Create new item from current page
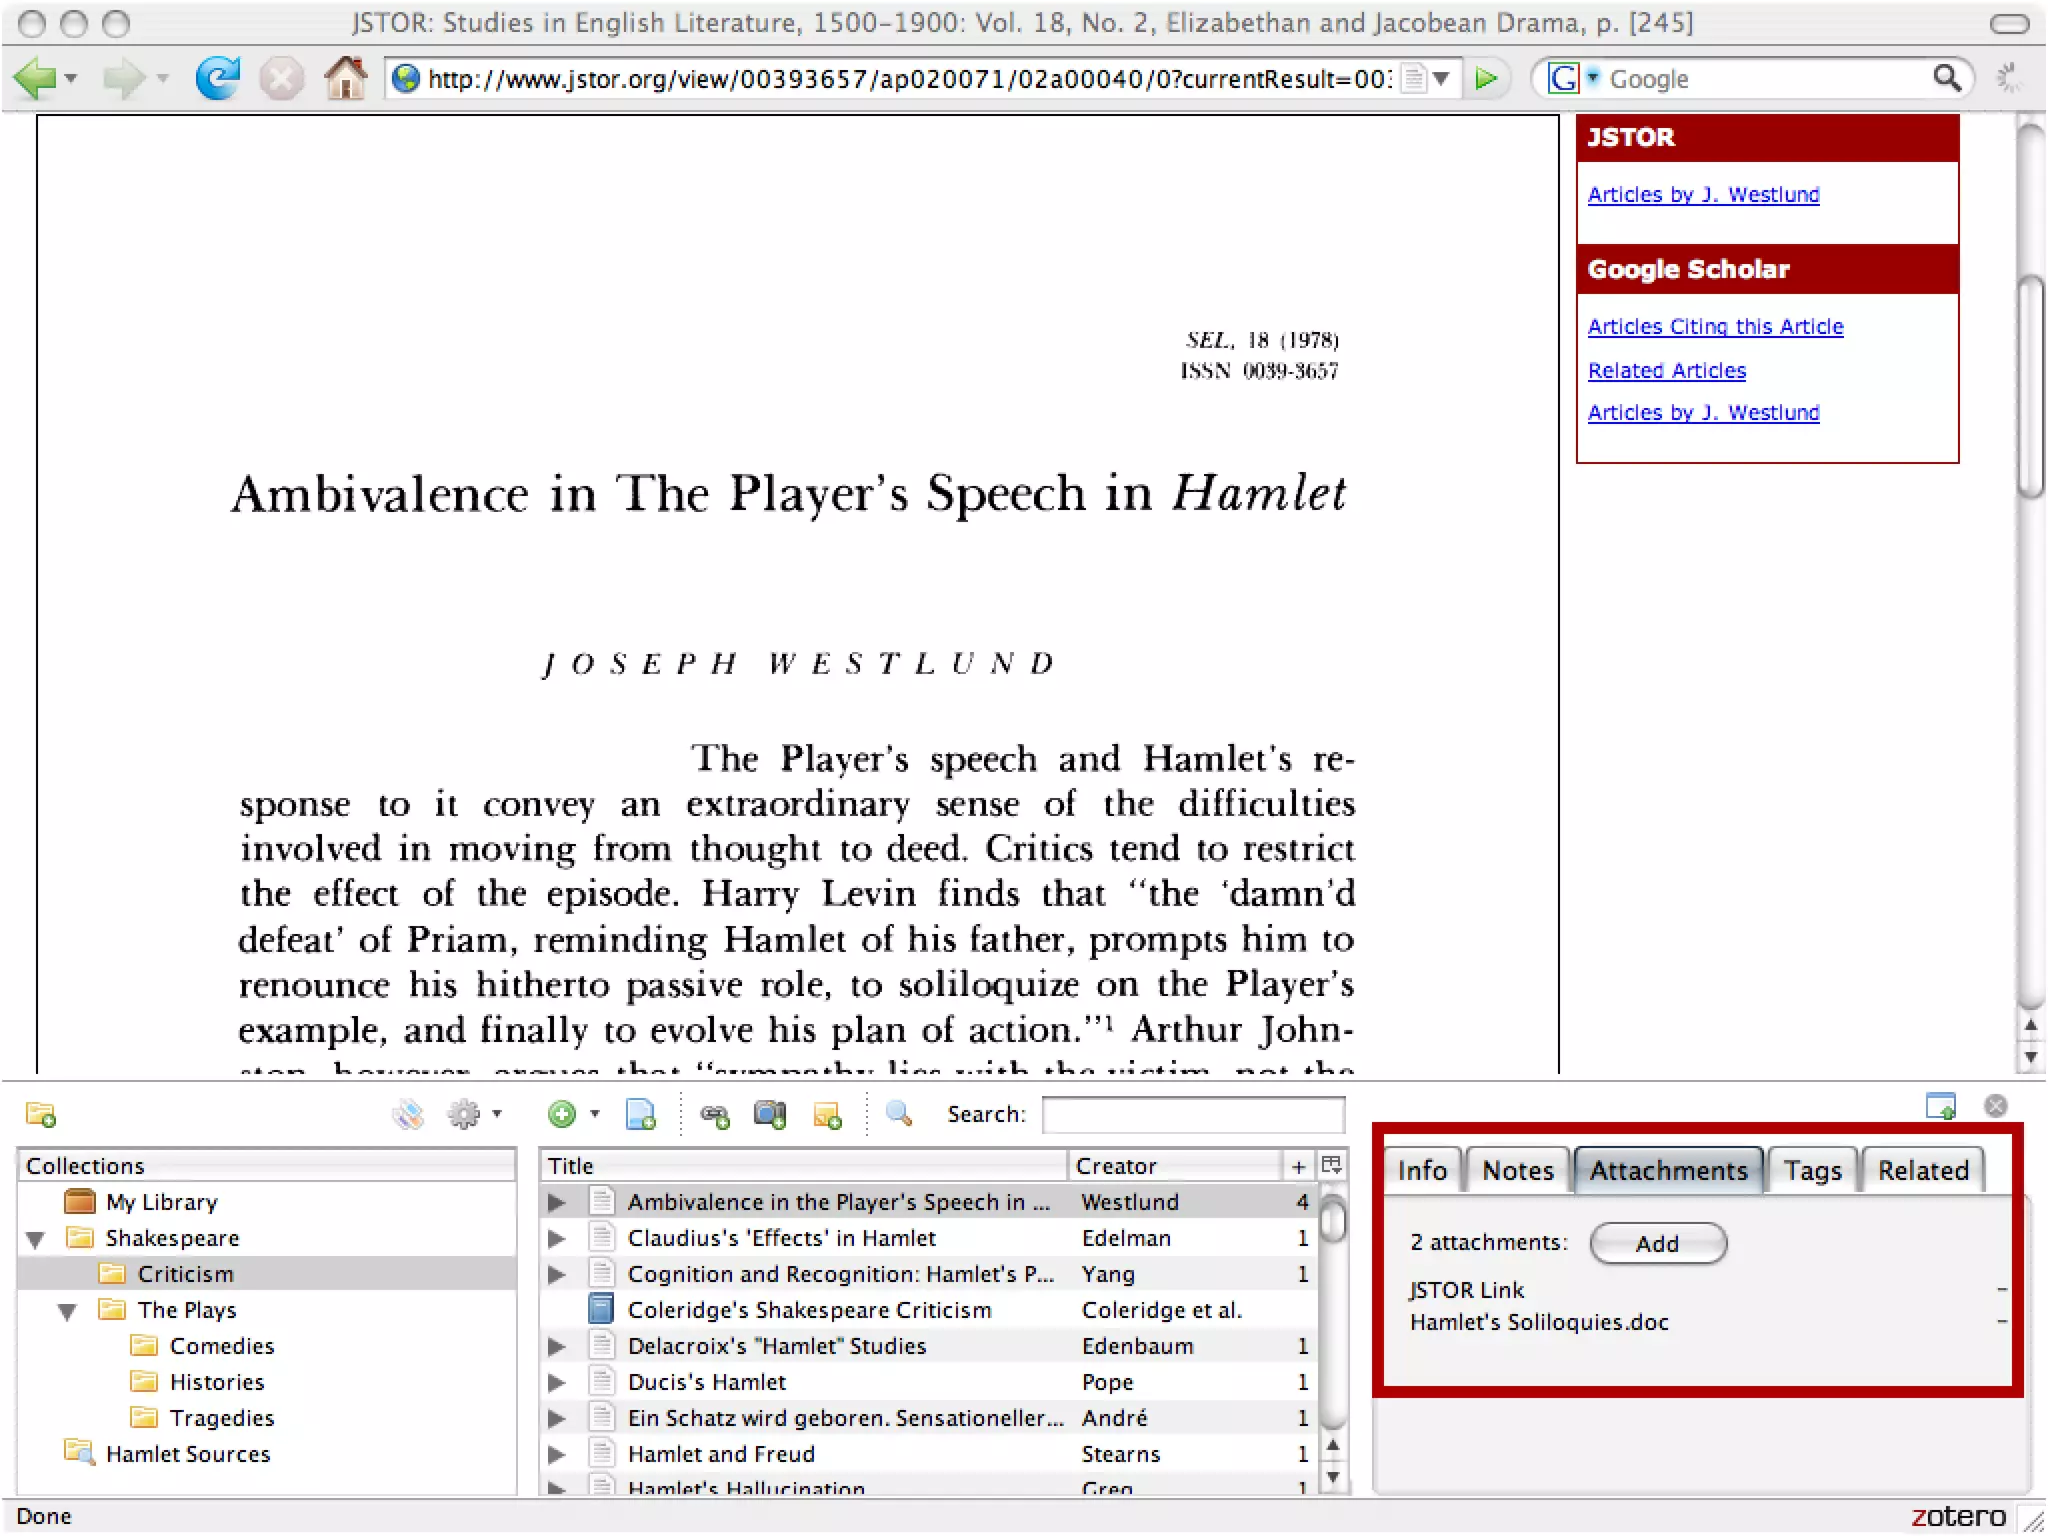The image size is (2048, 1536). (x=640, y=1114)
